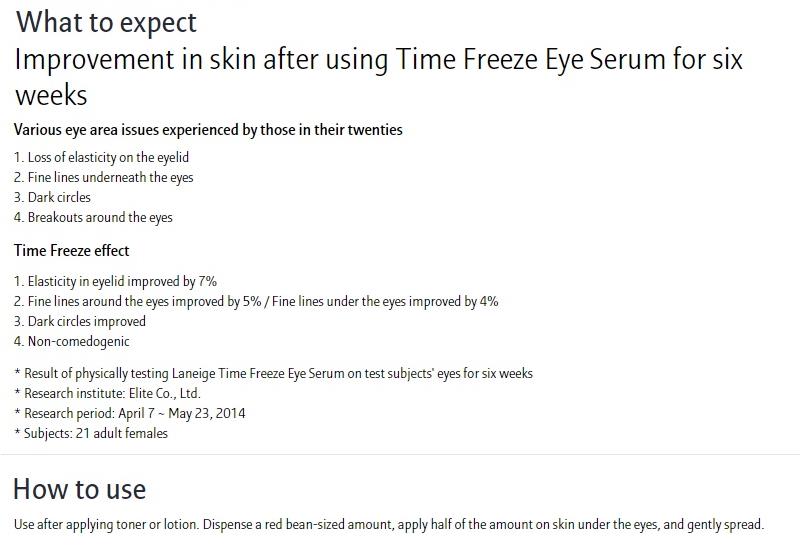
Task: Click the "Subjects: 21 adult females" note
Action: pos(91,433)
